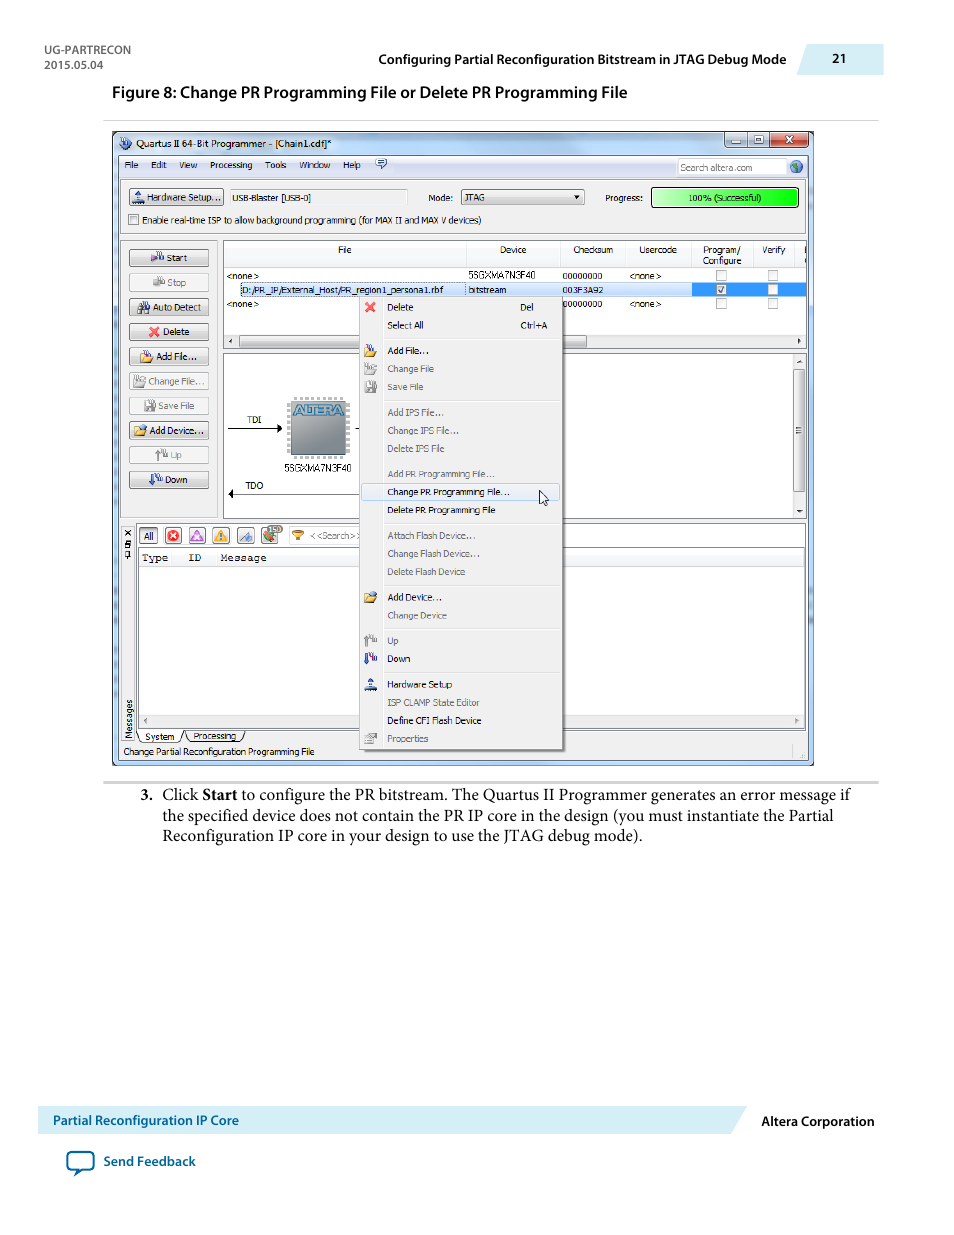This screenshot has height=1235, width=954.
Task: Click the green 100% progress bar
Action: point(725,197)
